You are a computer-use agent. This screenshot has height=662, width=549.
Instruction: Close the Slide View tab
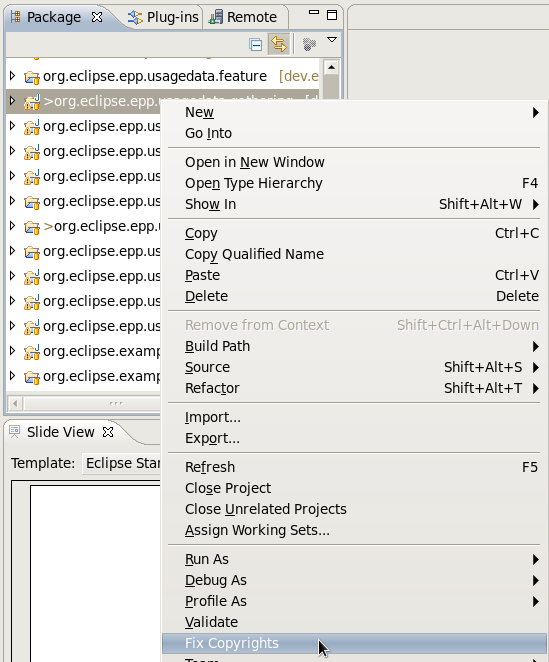pyautogui.click(x=108, y=432)
